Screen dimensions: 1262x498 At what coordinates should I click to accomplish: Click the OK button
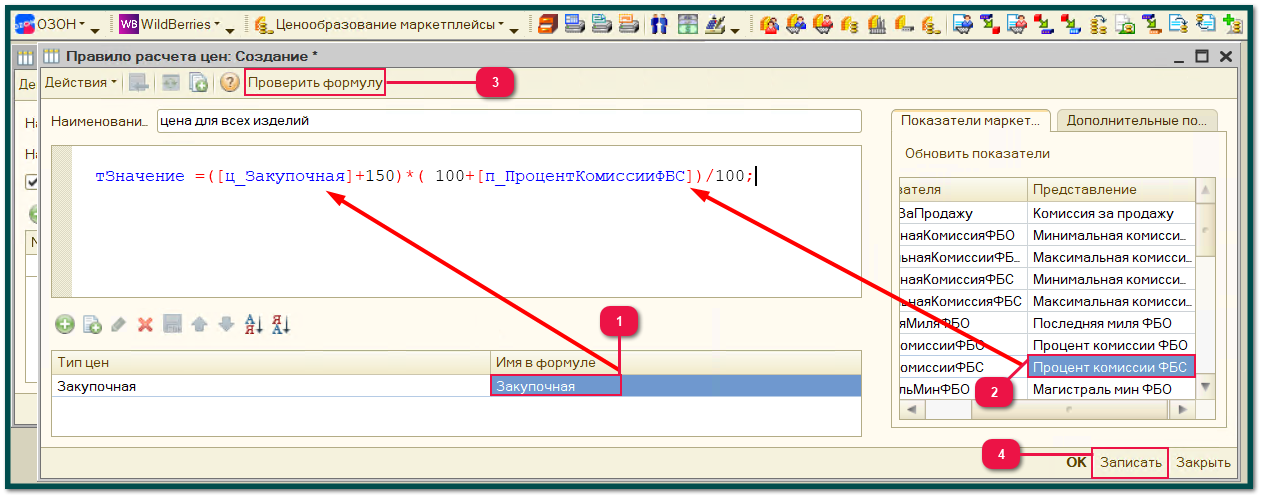click(1076, 463)
